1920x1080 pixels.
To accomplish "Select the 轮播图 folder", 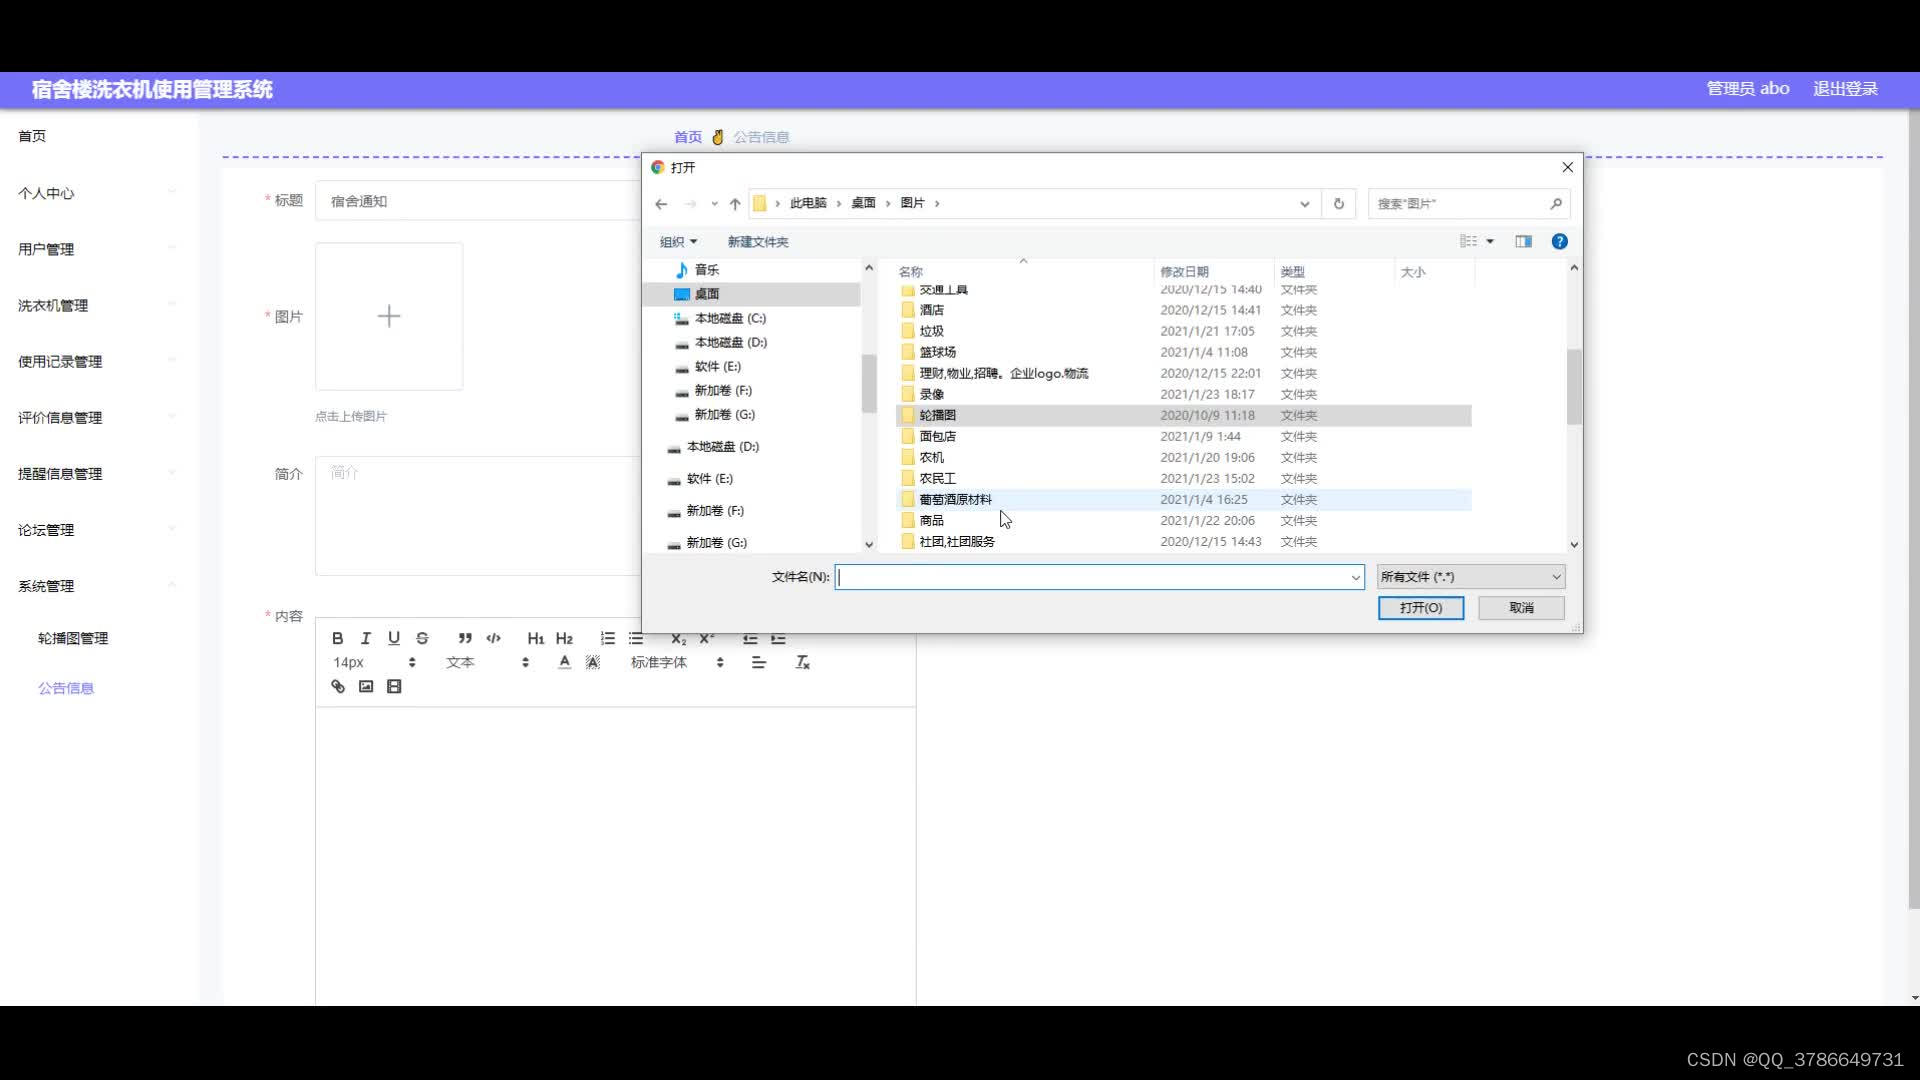I will [1183, 415].
